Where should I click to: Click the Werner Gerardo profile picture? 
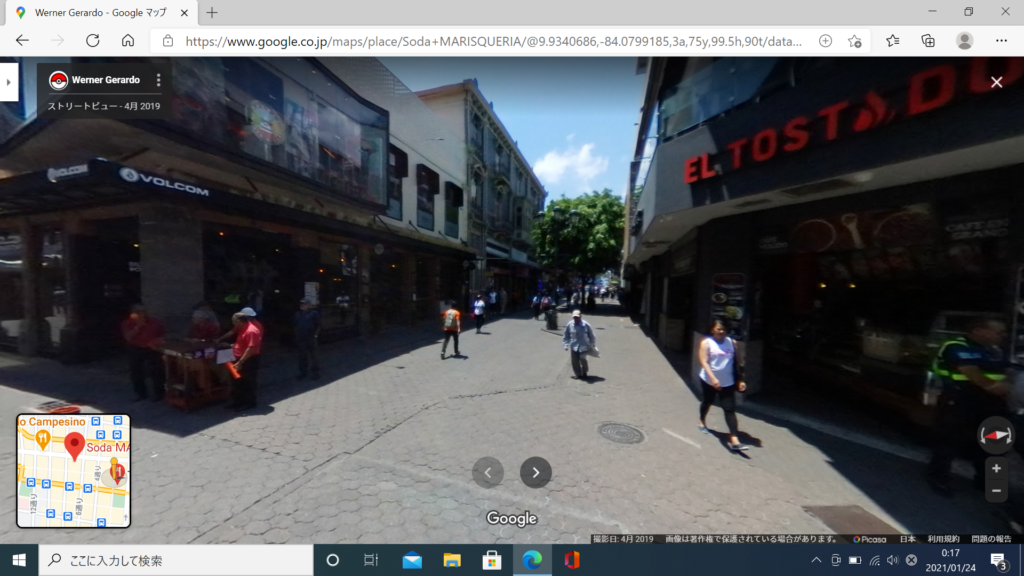click(58, 80)
